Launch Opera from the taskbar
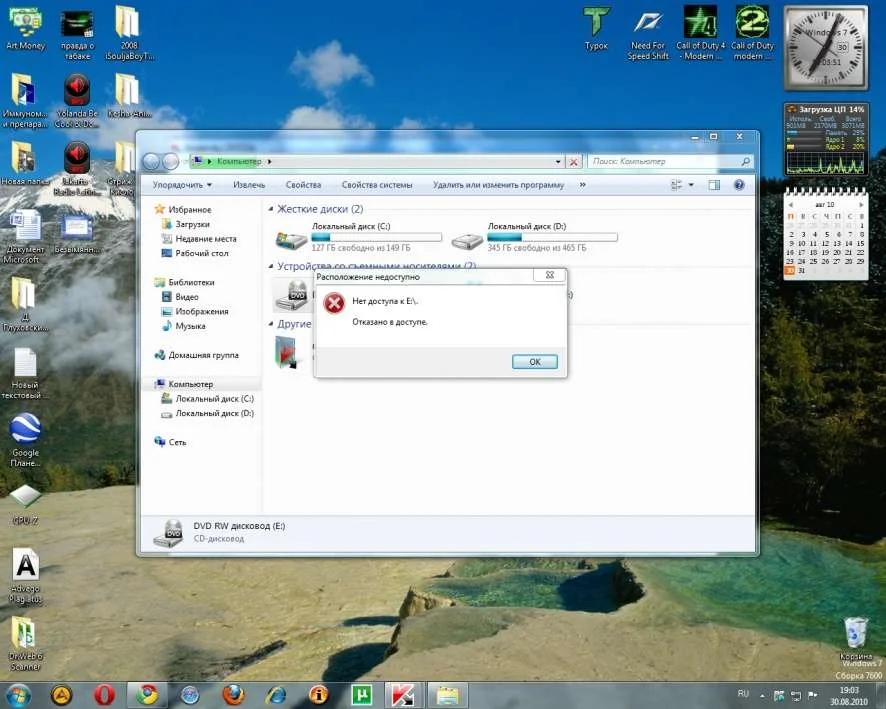 point(104,694)
